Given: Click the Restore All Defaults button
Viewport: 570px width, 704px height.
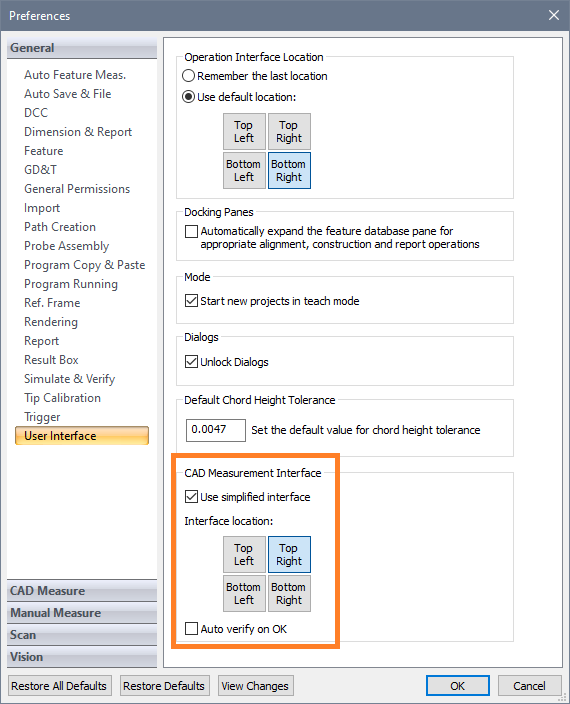Looking at the screenshot, I should [59, 686].
